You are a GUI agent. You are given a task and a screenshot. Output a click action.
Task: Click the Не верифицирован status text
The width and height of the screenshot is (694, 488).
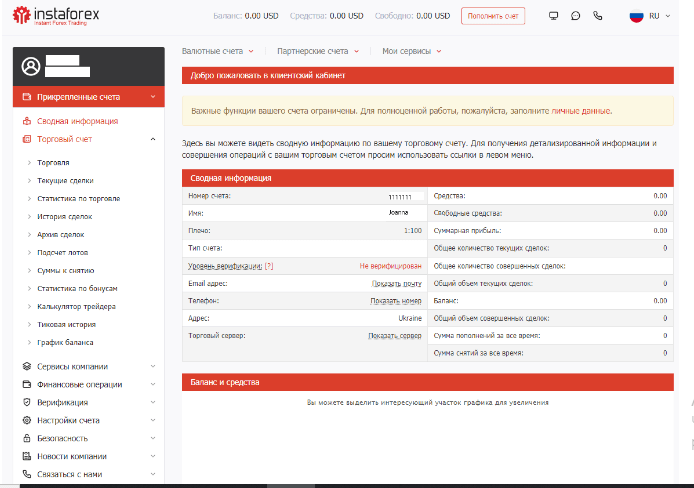tap(390, 266)
